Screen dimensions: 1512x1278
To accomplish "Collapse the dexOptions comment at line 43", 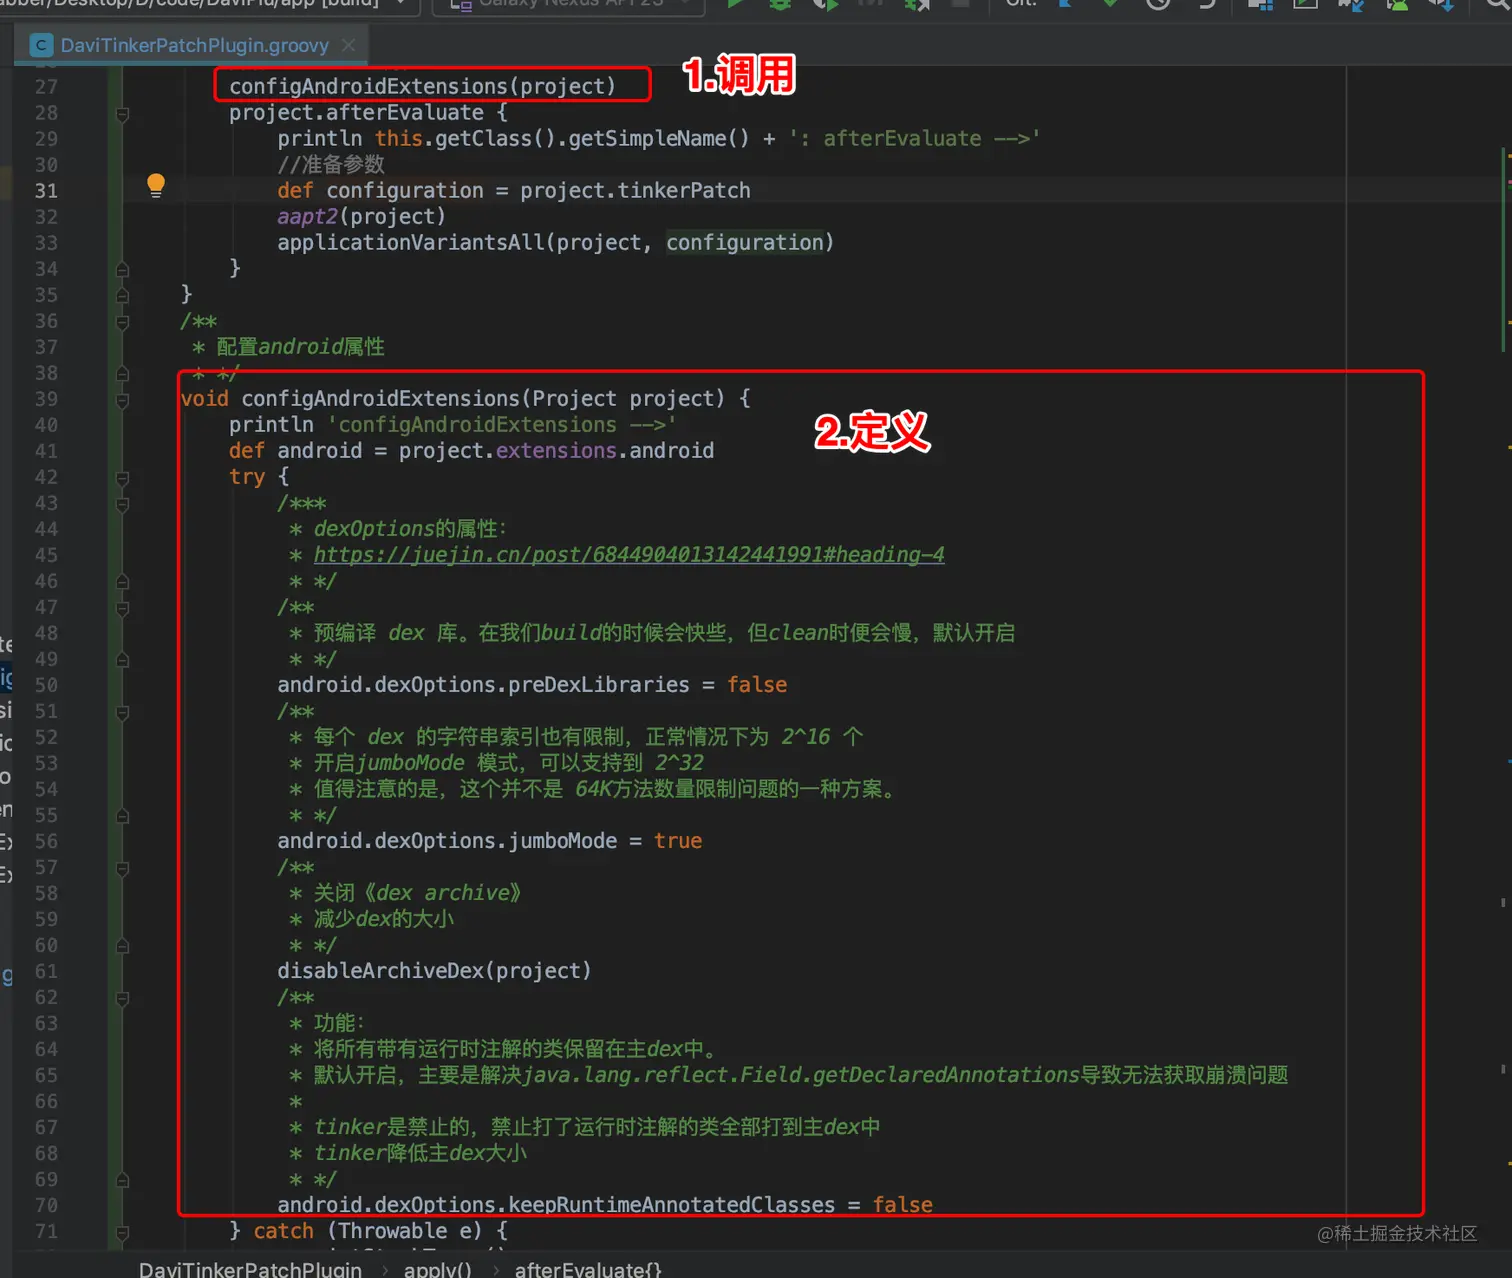I will click(122, 504).
